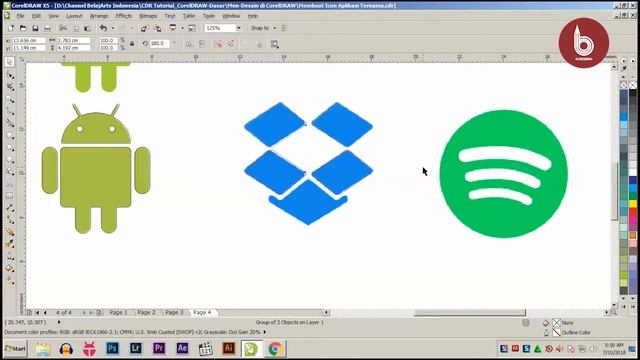Click the horizontal scrollbar thumb

[470, 313]
